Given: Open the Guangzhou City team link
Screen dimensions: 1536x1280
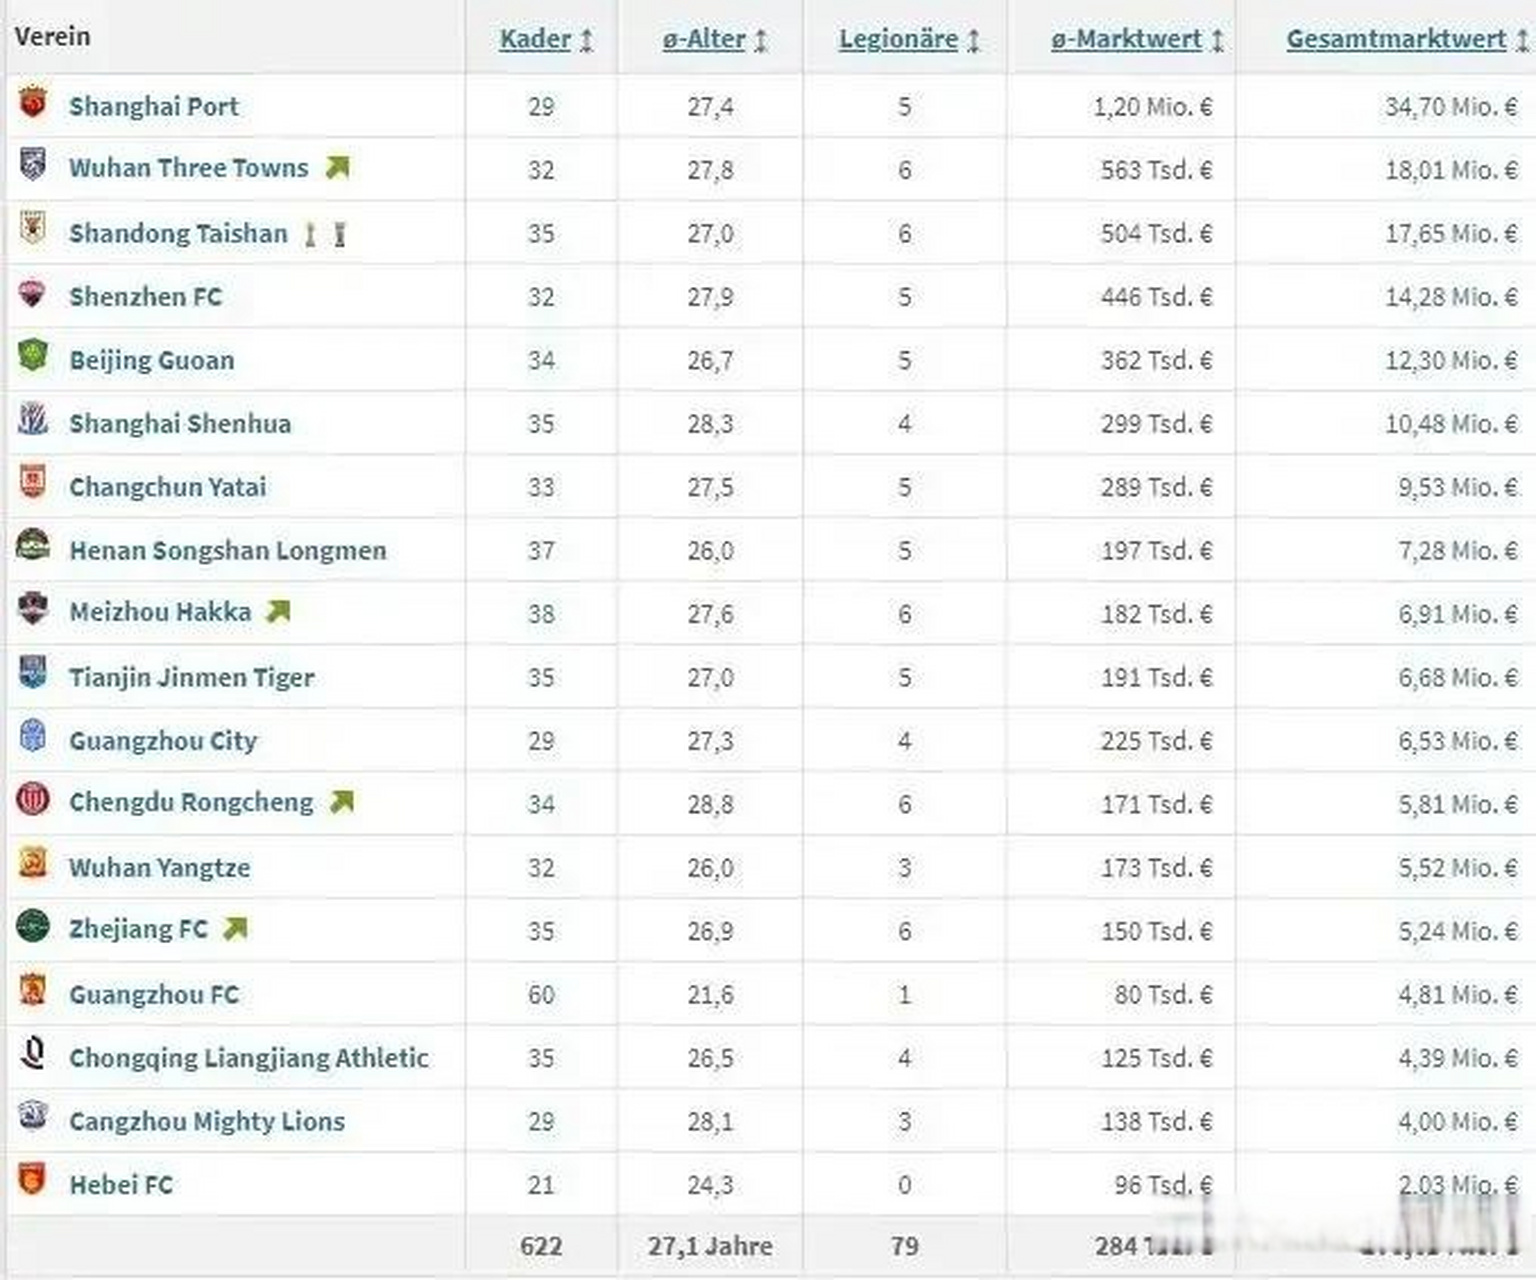Looking at the screenshot, I should point(163,741).
